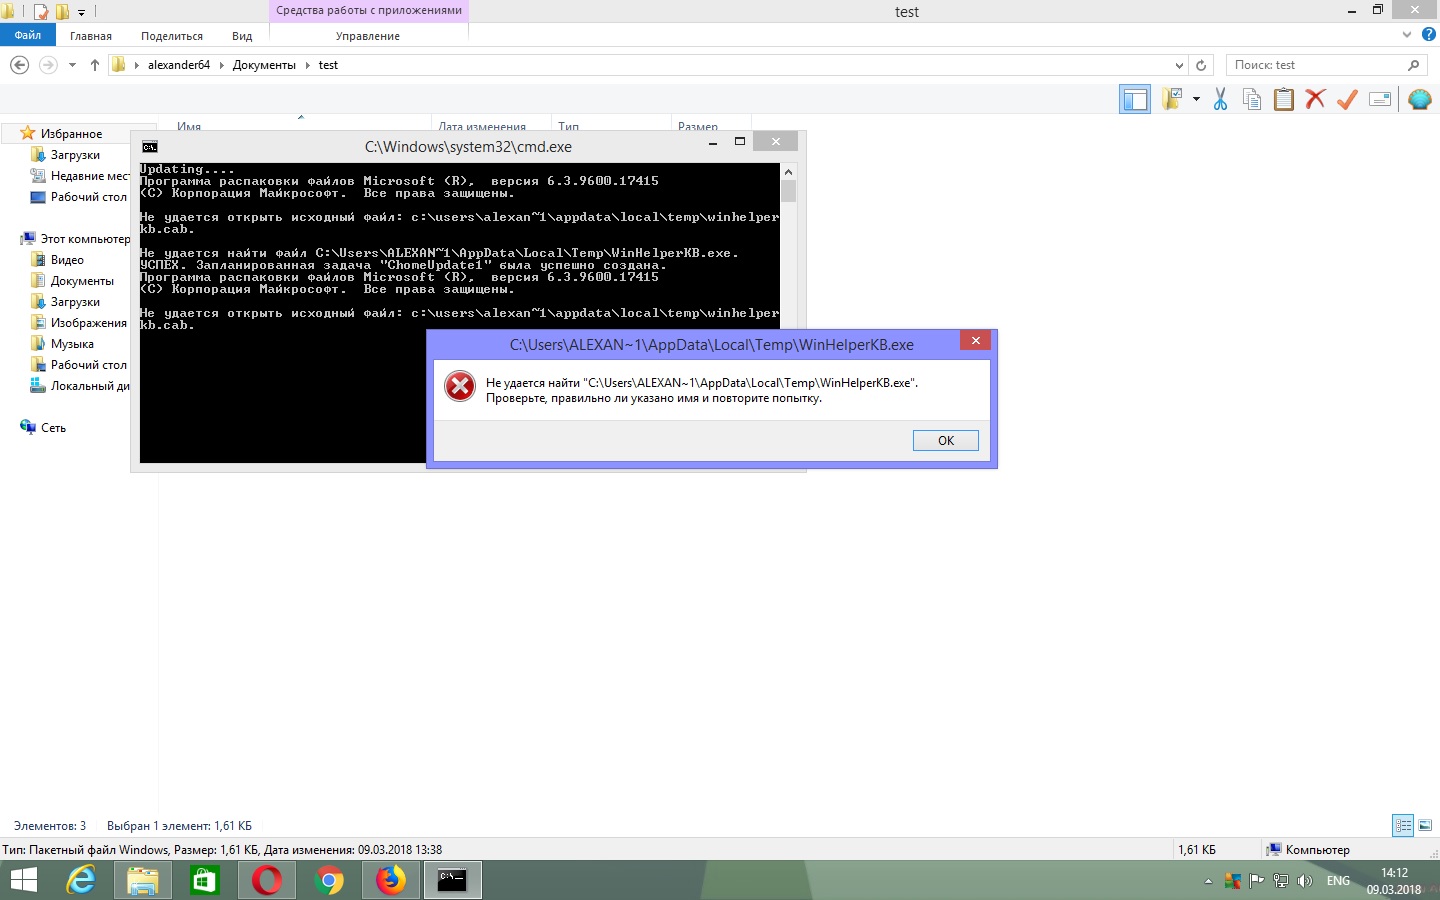Viewport: 1440px width, 900px height.
Task: Select Рабочий стол under Избранное
Action: 88,197
